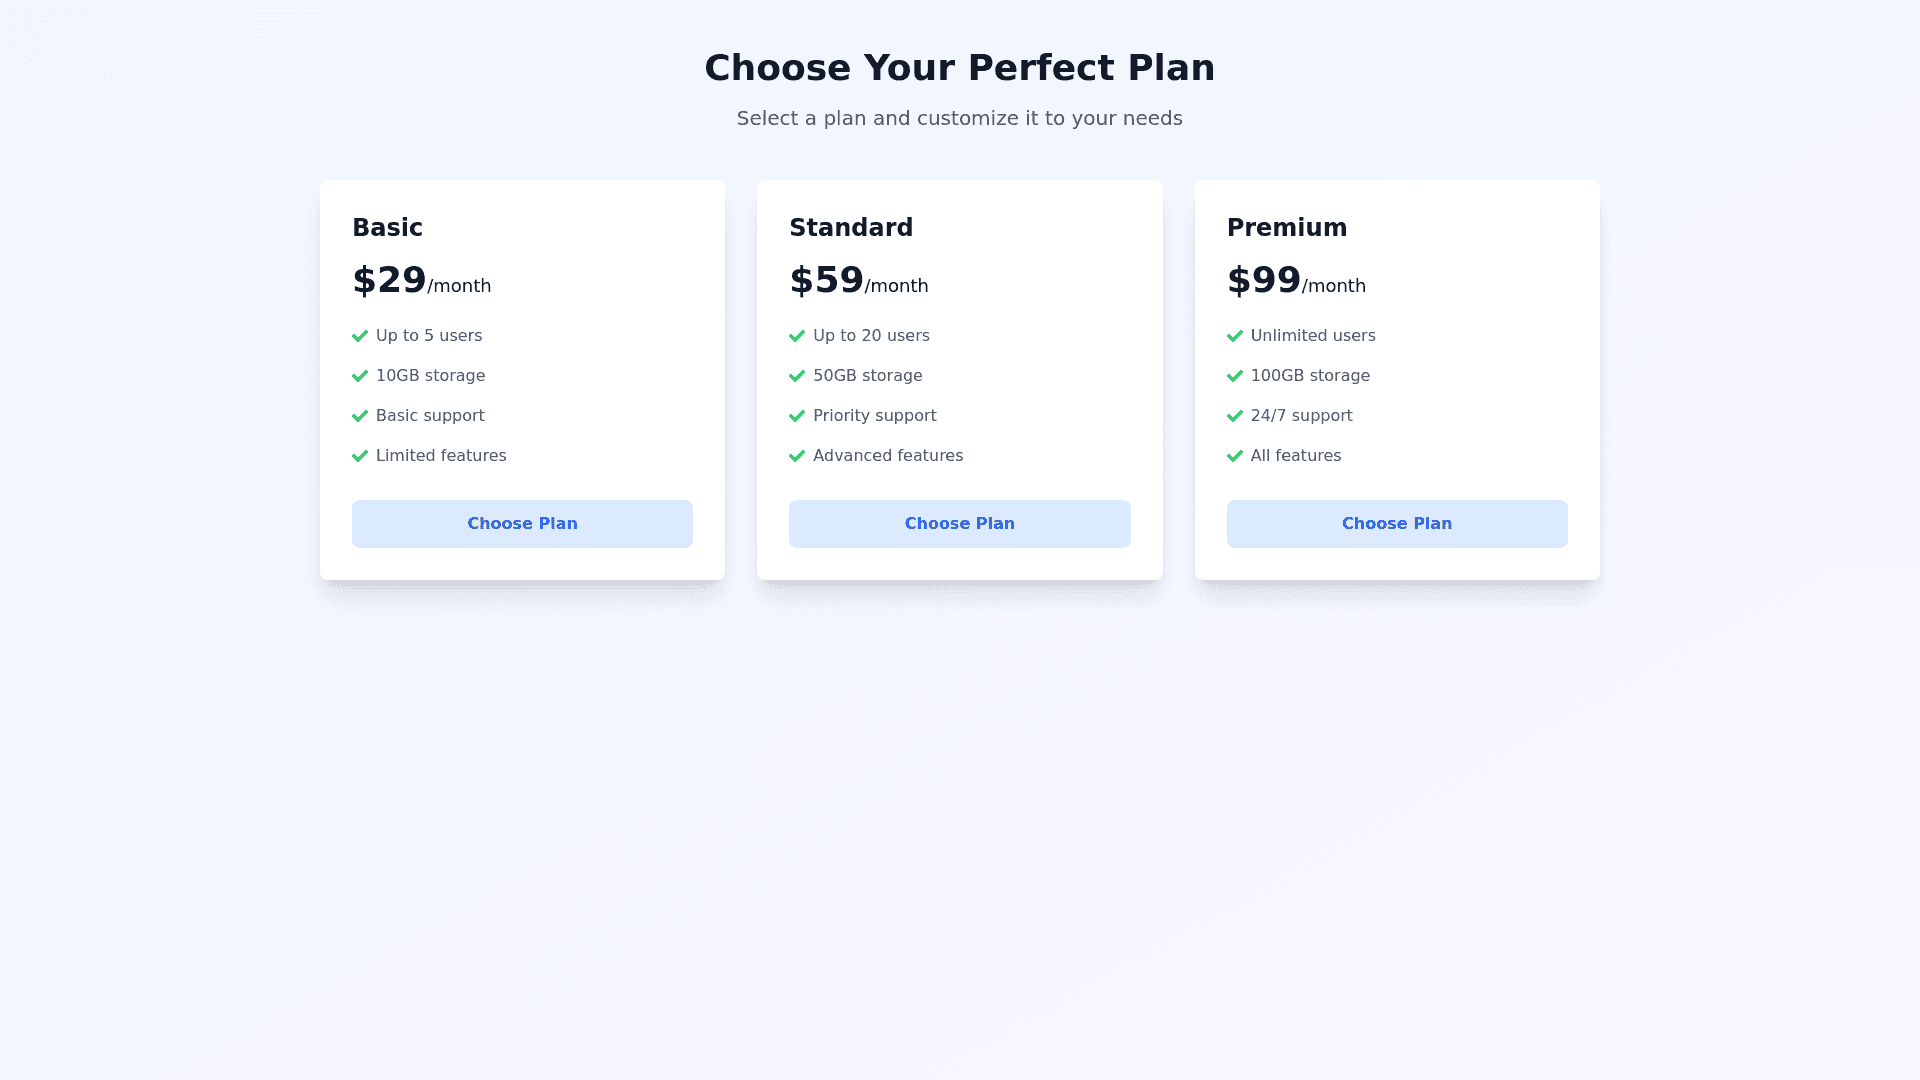
Task: Click checkmark icon beside Unlimited users
Action: tap(1235, 336)
